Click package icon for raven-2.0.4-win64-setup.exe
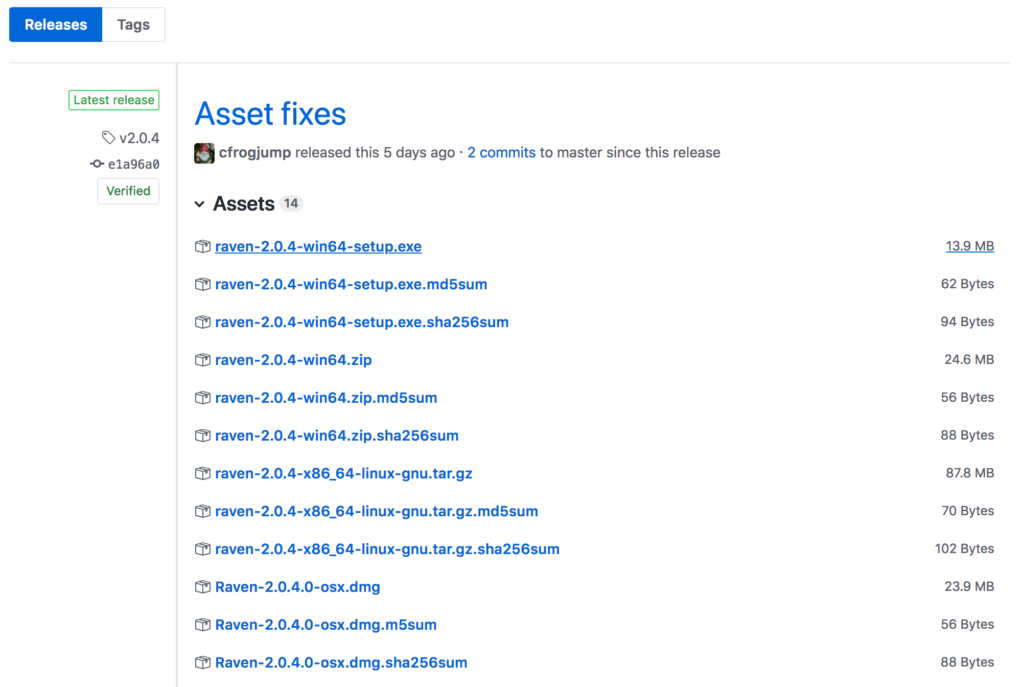The image size is (1024, 687). [x=202, y=246]
